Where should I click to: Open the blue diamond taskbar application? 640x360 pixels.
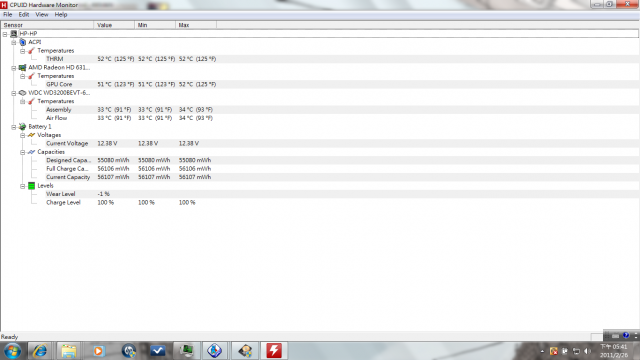[x=215, y=351]
